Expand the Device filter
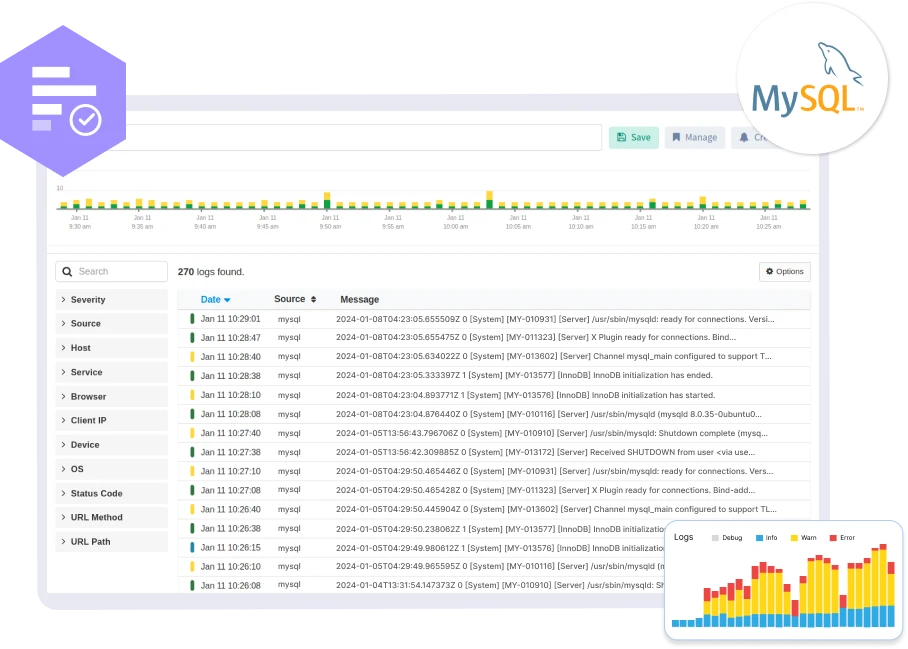The image size is (908, 649). click(x=111, y=445)
